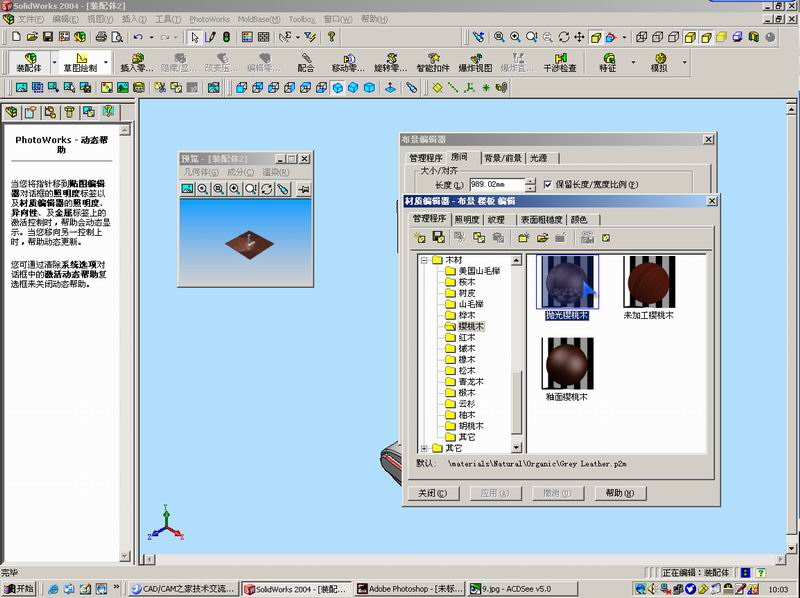Open the view orientation dropdown arrow
The width and height of the screenshot is (800, 598).
(x=624, y=37)
